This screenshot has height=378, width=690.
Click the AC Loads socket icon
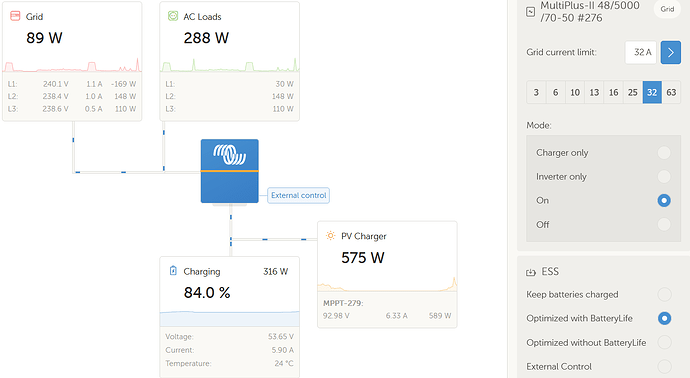(x=173, y=16)
